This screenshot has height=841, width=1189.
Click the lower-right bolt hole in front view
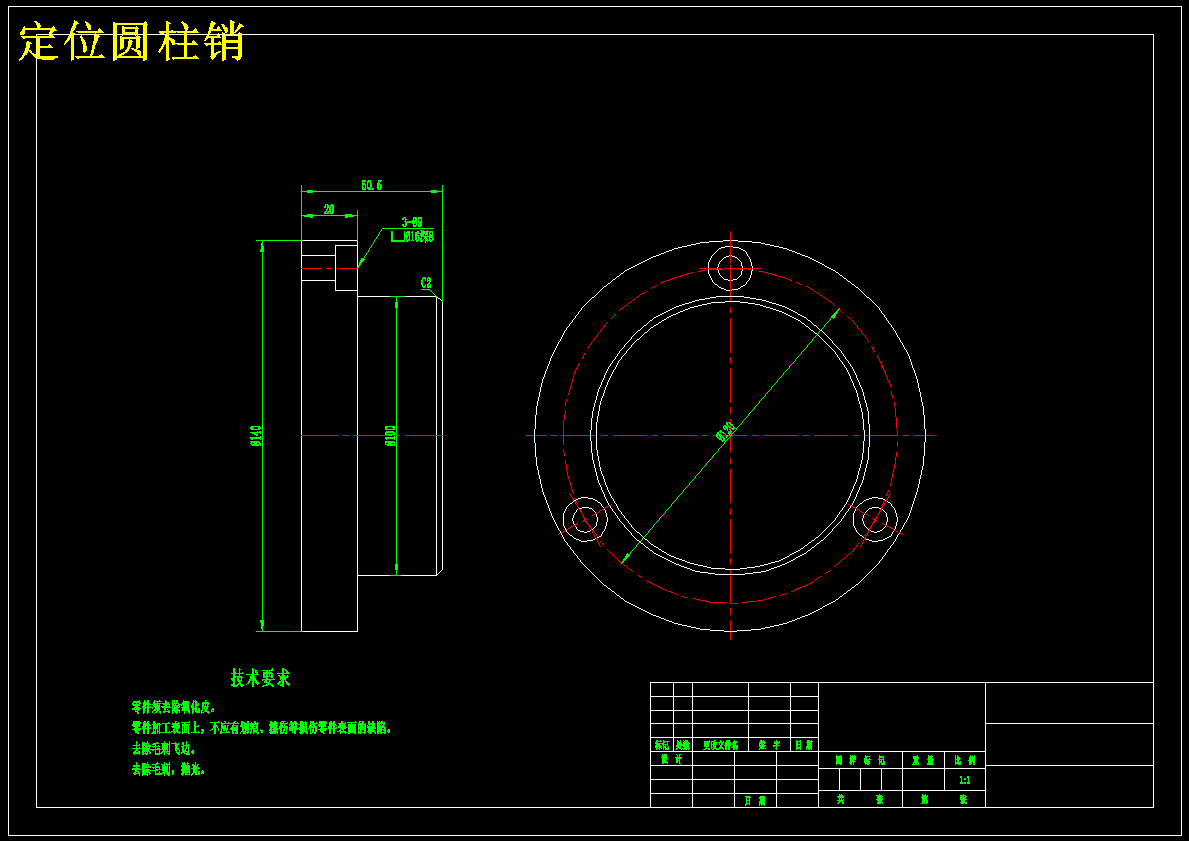[875, 519]
